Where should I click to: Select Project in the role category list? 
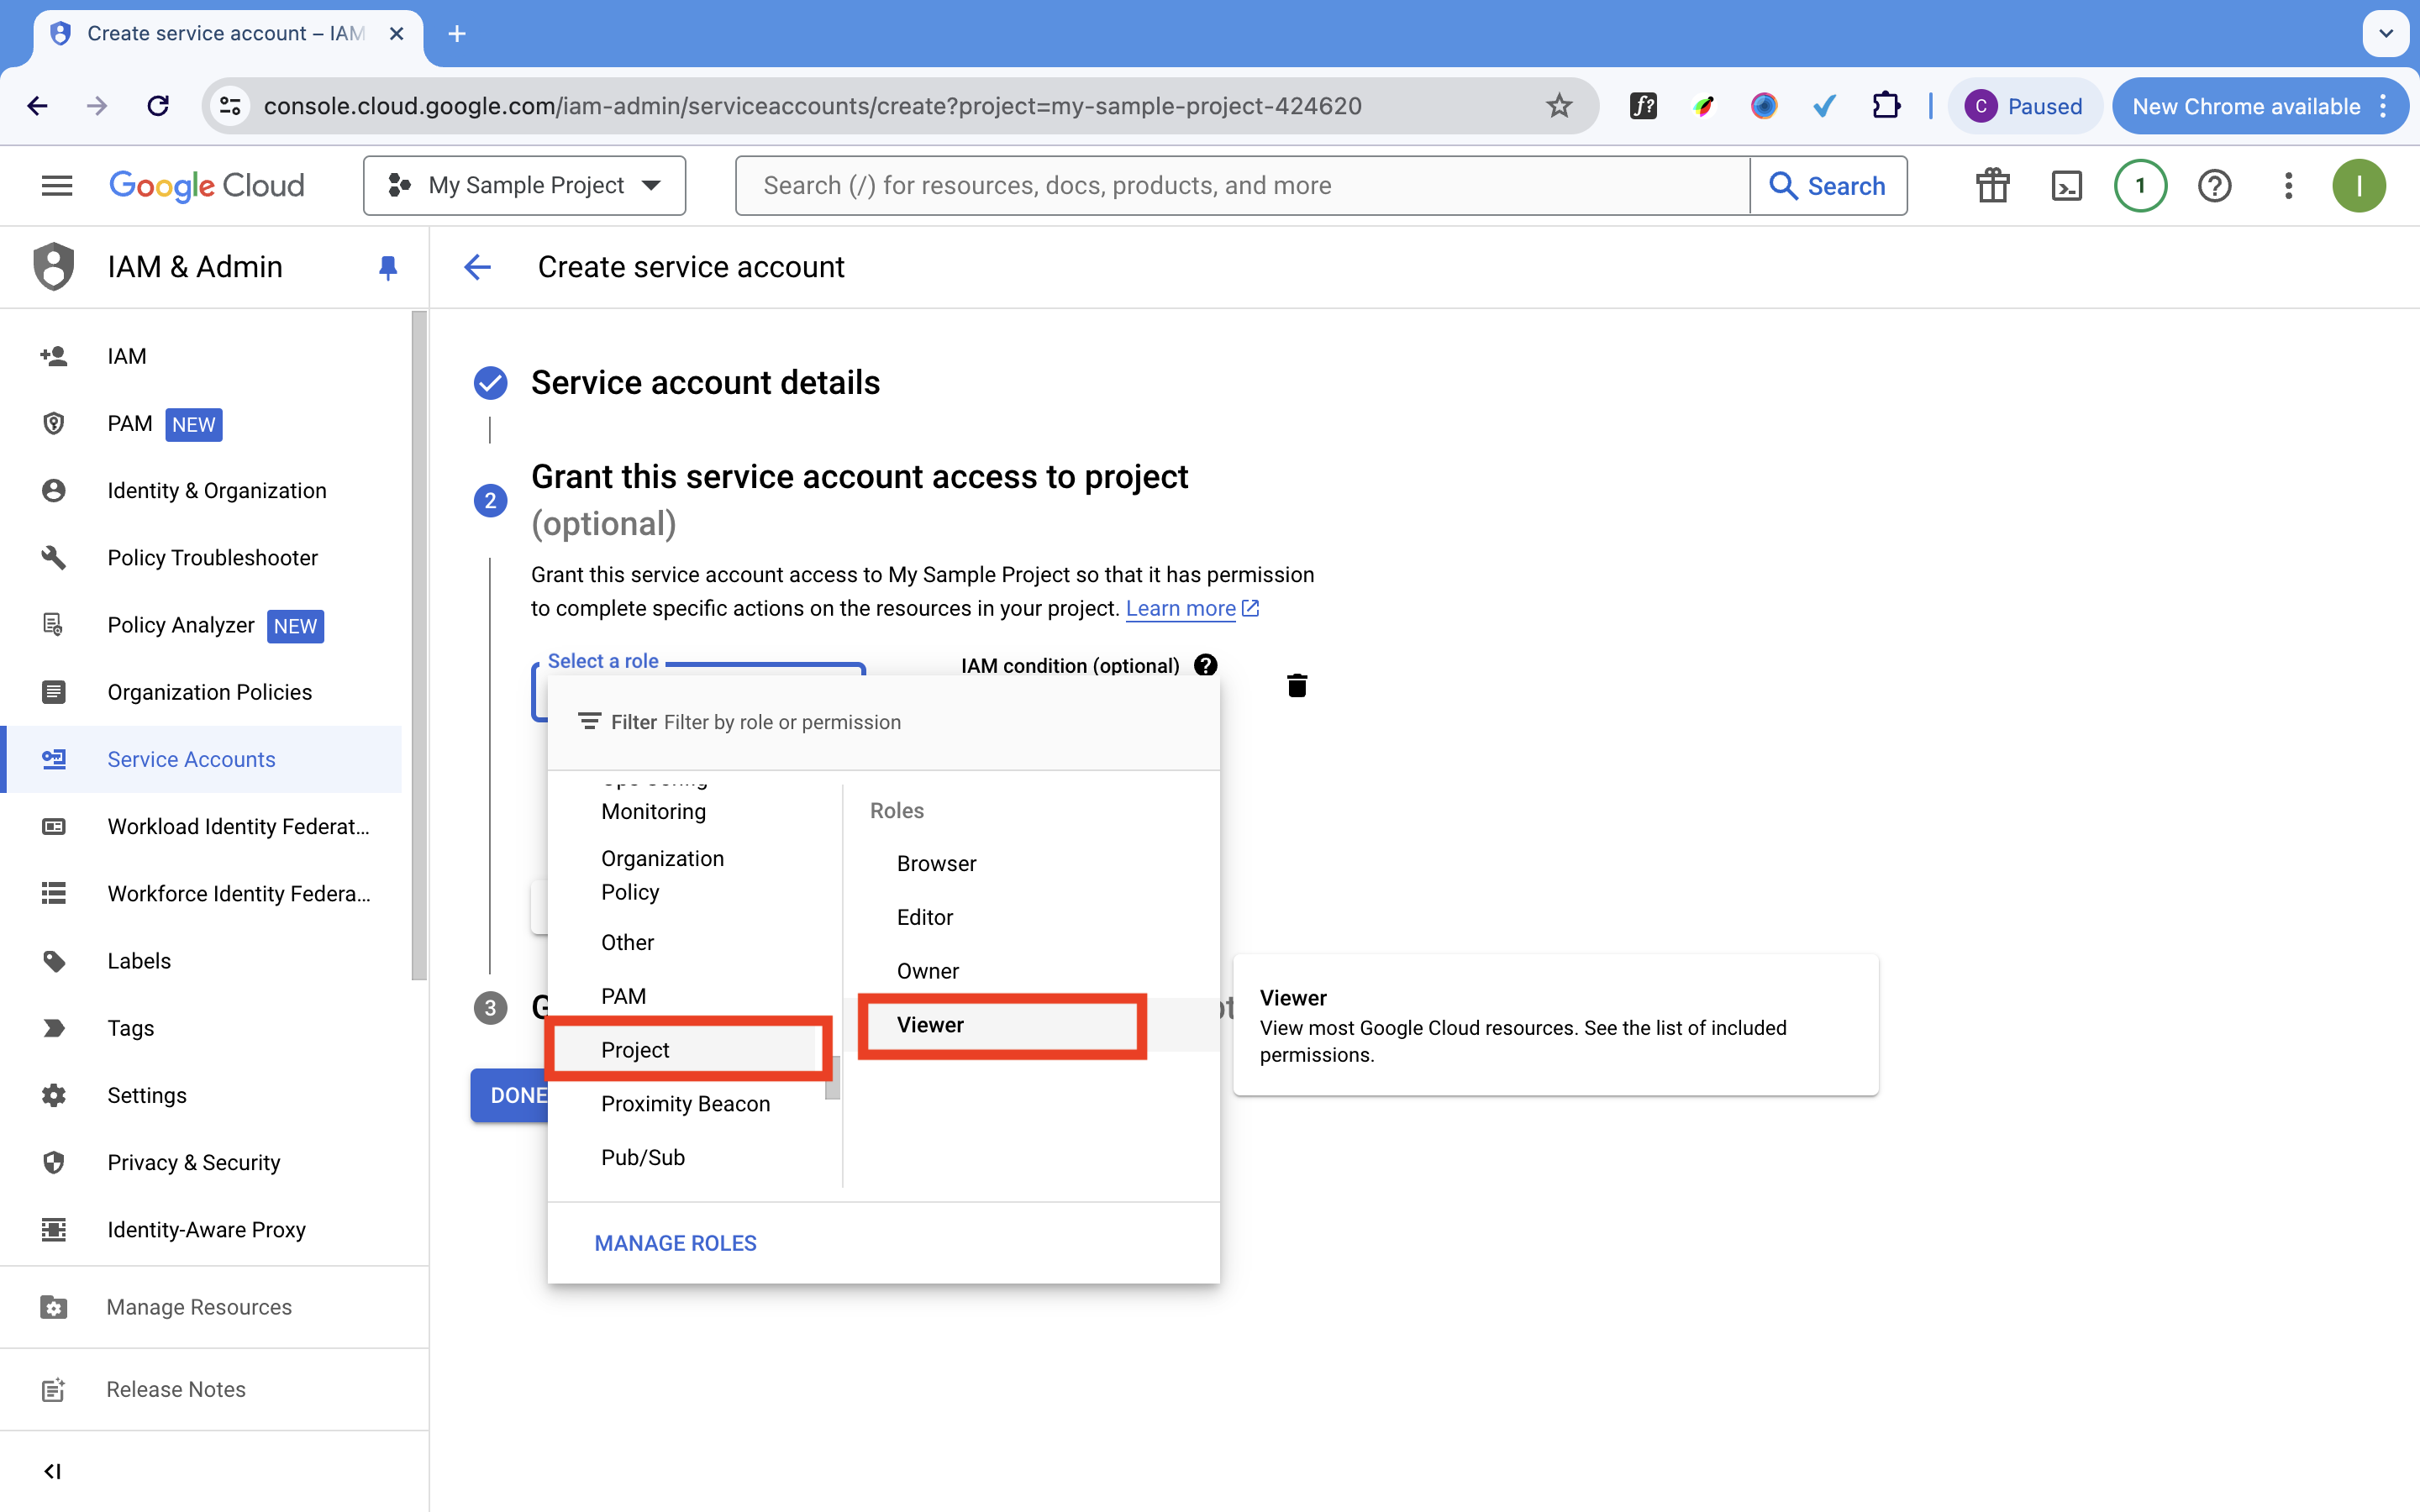click(x=687, y=1049)
